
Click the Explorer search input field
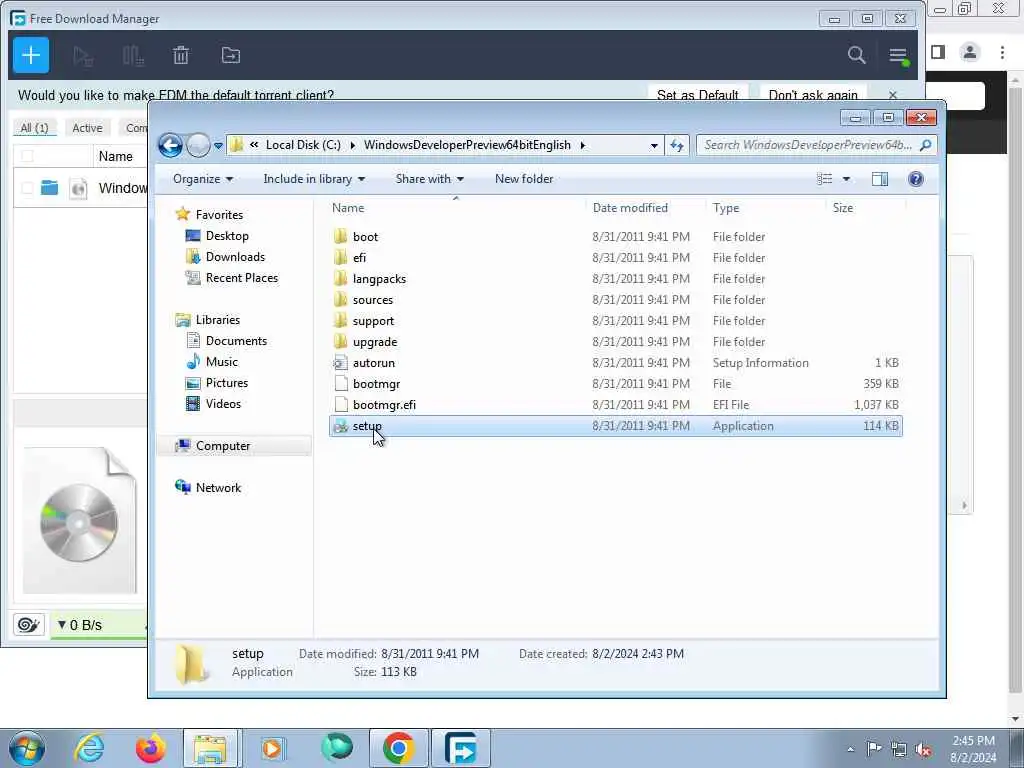coord(808,145)
